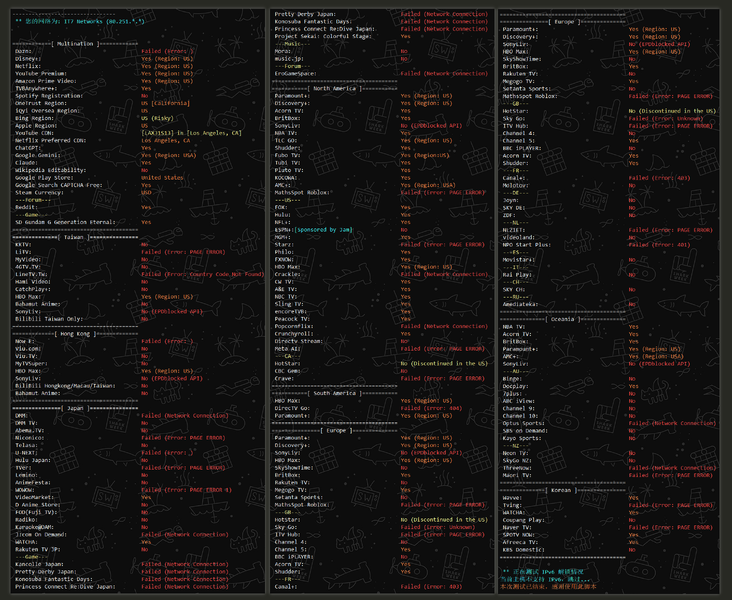This screenshot has width=732, height=600.
Task: Click the 'KKTV:' label
Action: click(23, 245)
